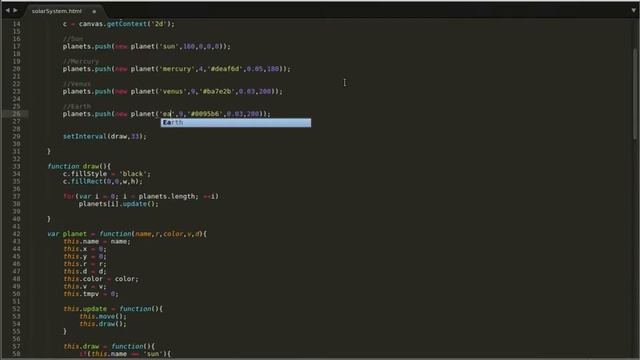Click the this.v = v line

click(84, 287)
